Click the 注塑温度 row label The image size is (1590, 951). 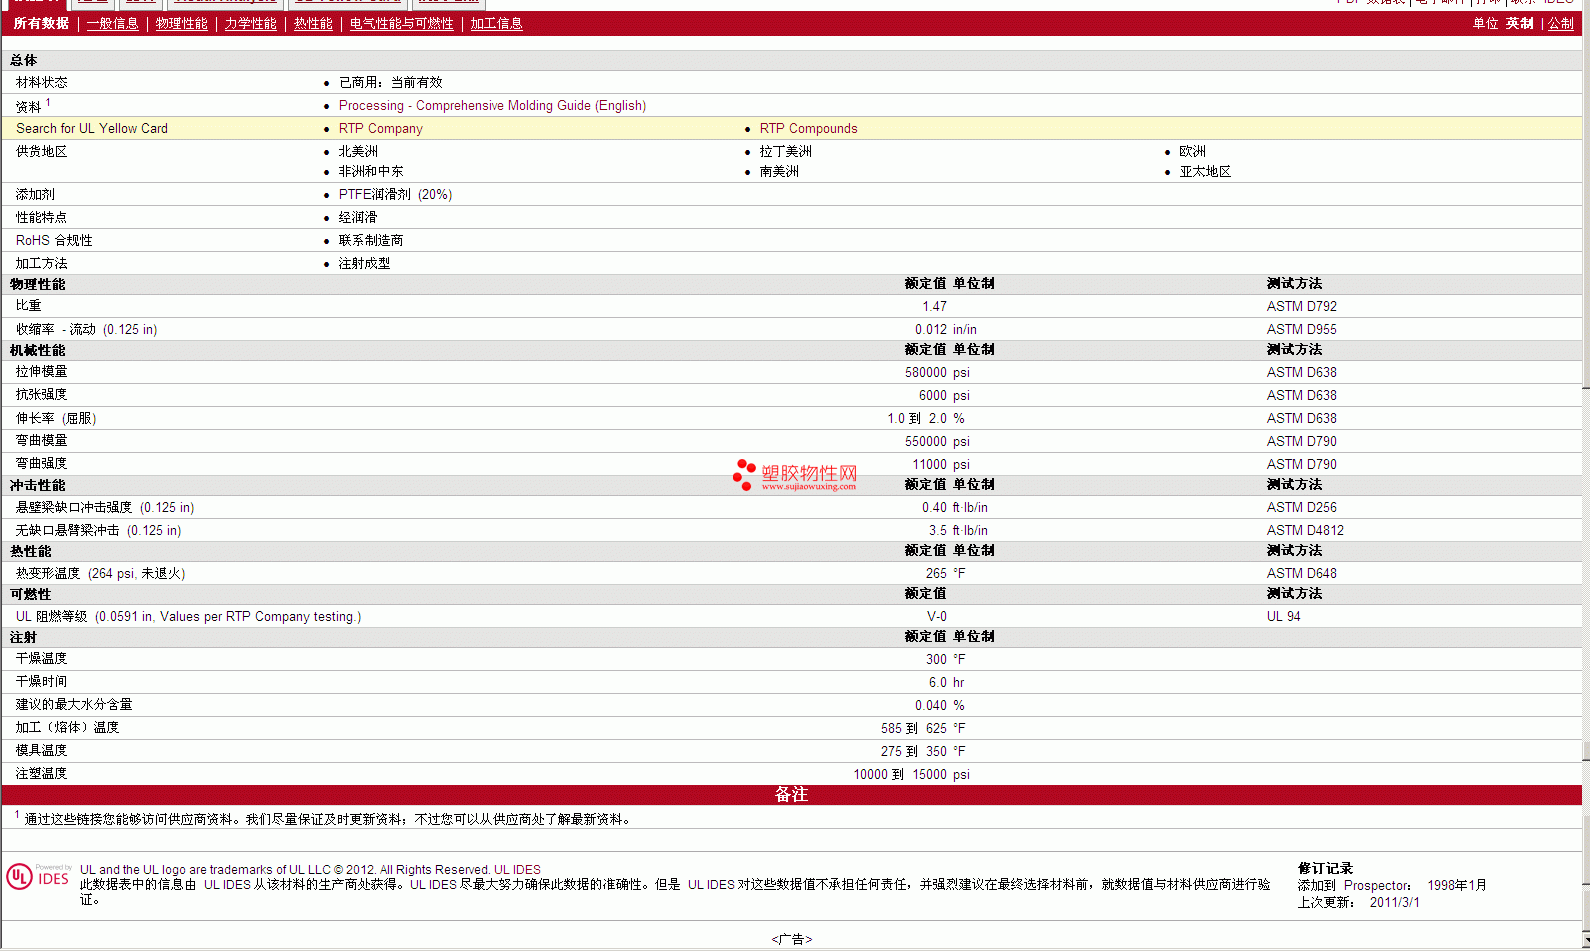point(42,774)
